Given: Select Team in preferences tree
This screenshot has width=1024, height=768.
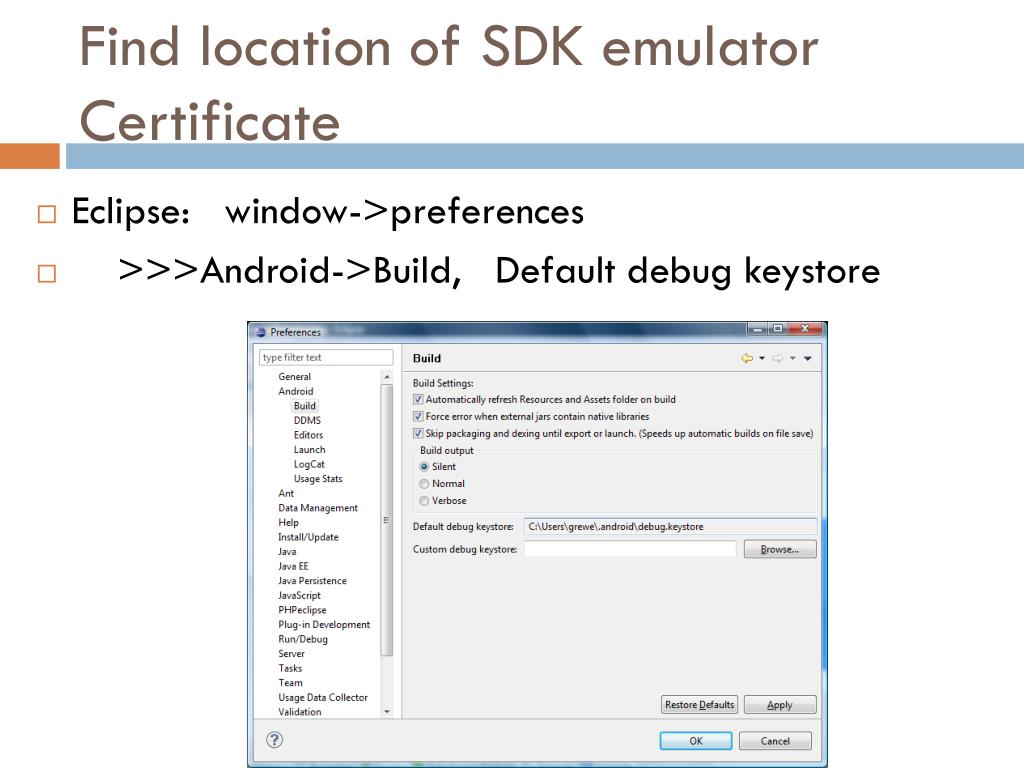Looking at the screenshot, I should 291,682.
